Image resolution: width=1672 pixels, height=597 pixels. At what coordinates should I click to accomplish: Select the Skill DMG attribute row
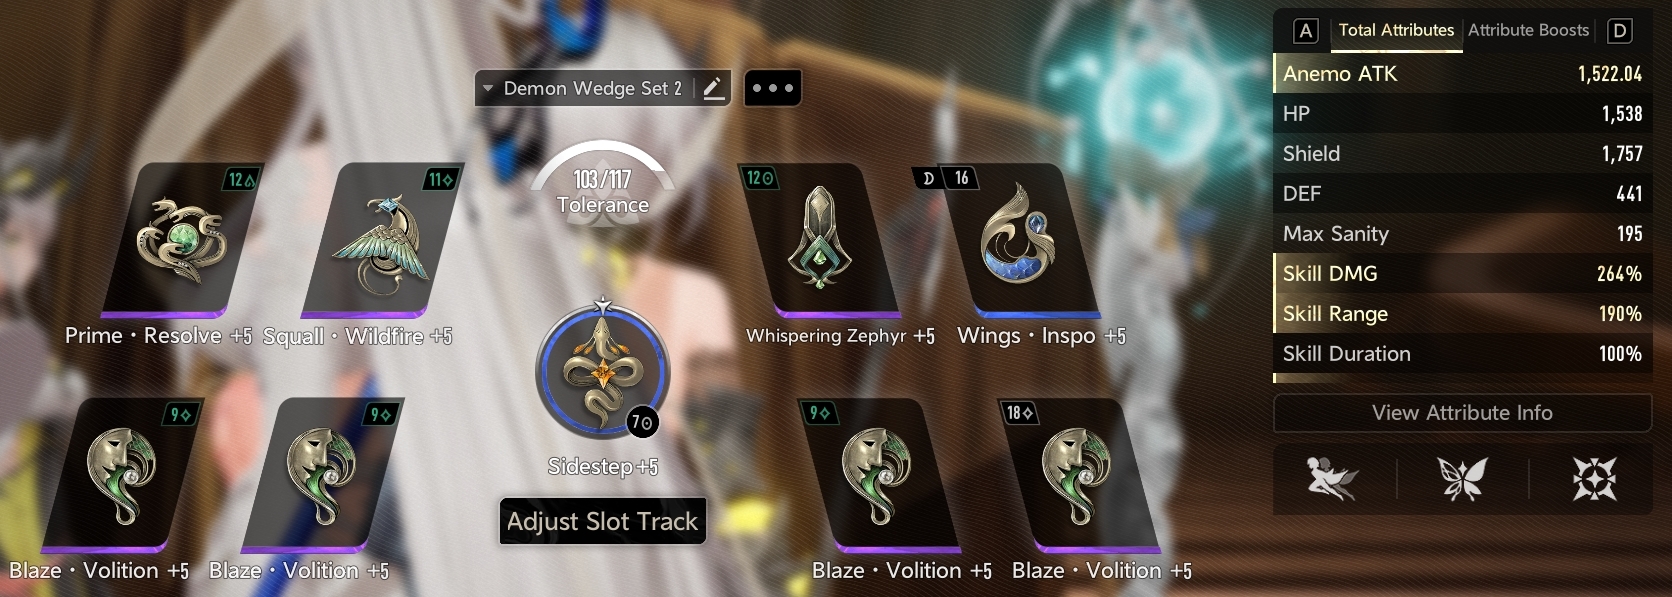click(1462, 273)
